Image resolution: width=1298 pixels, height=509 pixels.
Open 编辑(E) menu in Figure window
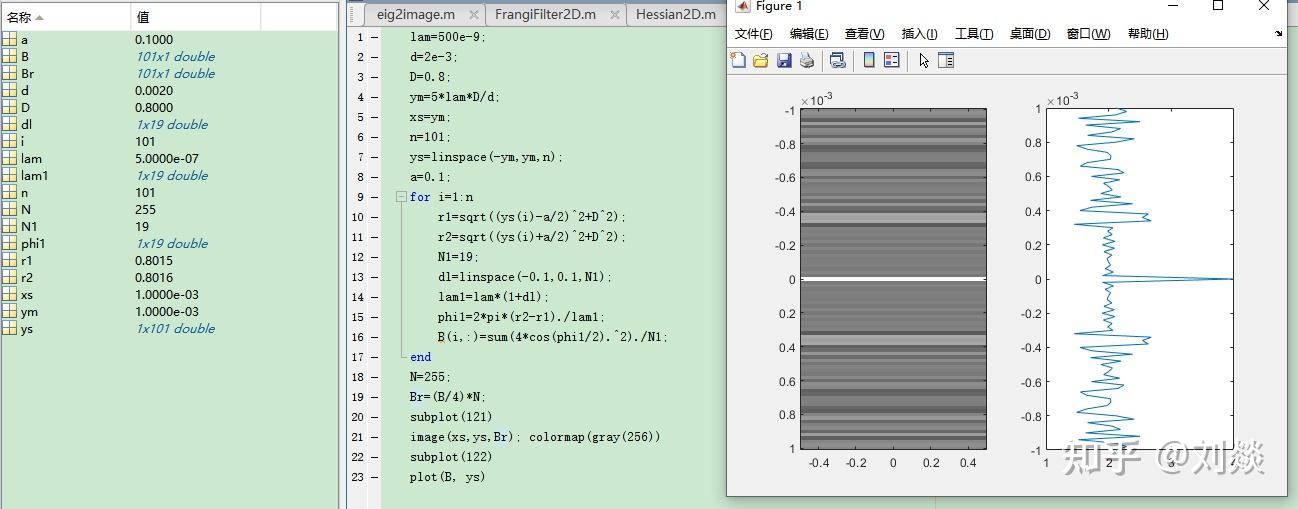(x=809, y=34)
